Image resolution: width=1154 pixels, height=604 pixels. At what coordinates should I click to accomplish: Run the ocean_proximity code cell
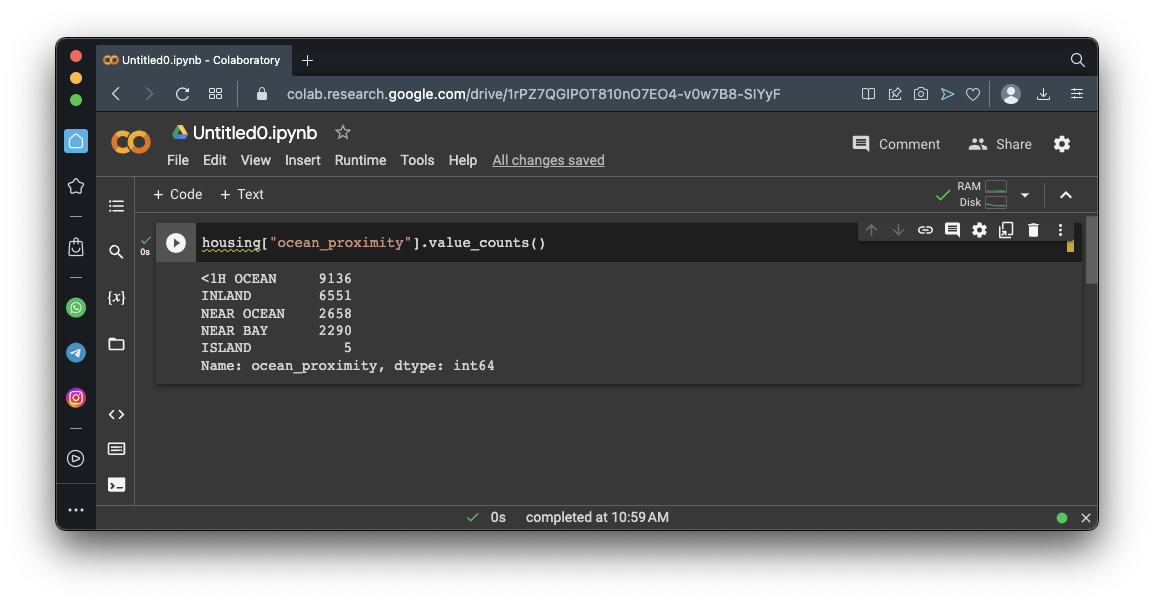click(x=176, y=243)
